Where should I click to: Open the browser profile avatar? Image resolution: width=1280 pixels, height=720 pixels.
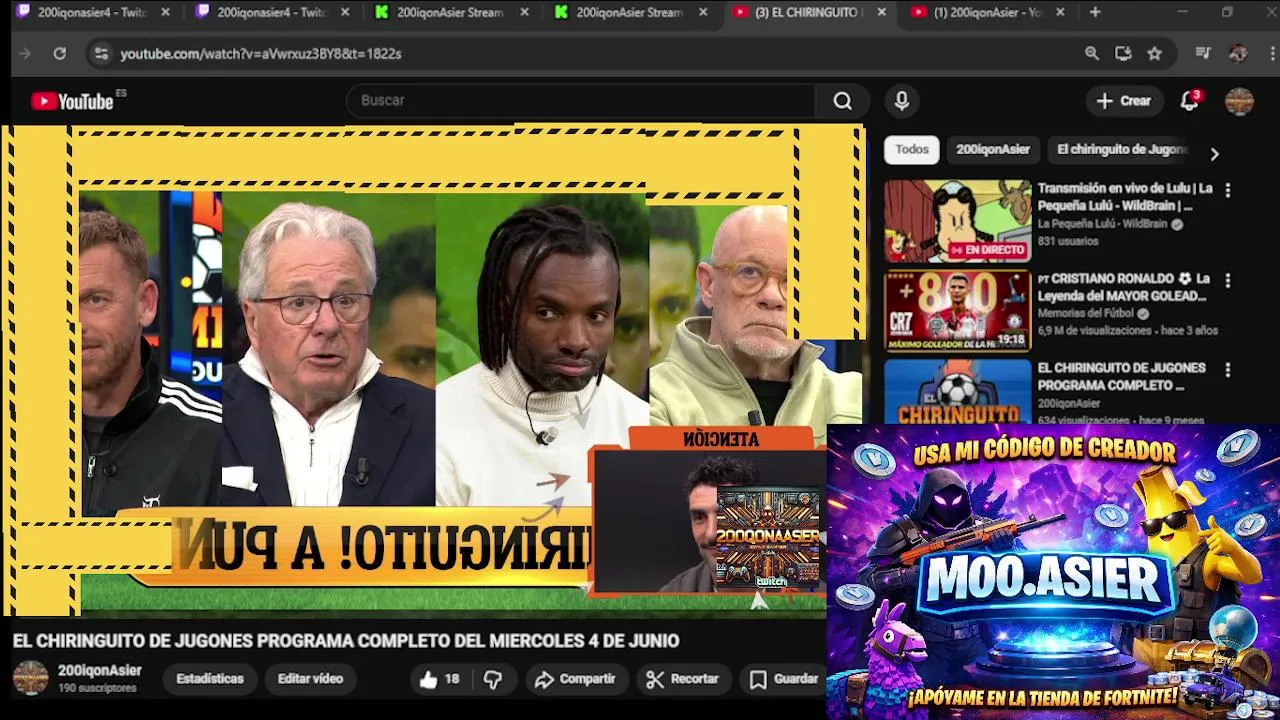pos(1238,53)
